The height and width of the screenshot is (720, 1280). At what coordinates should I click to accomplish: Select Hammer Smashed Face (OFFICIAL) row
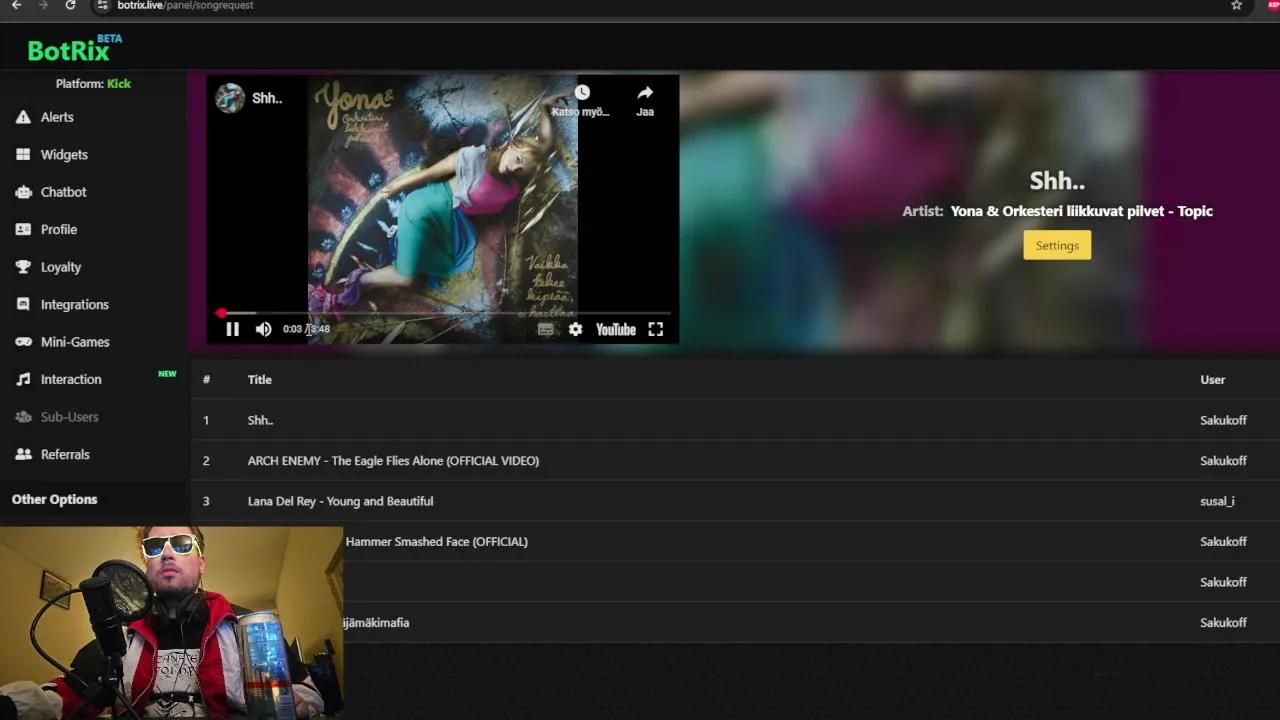tap(735, 541)
